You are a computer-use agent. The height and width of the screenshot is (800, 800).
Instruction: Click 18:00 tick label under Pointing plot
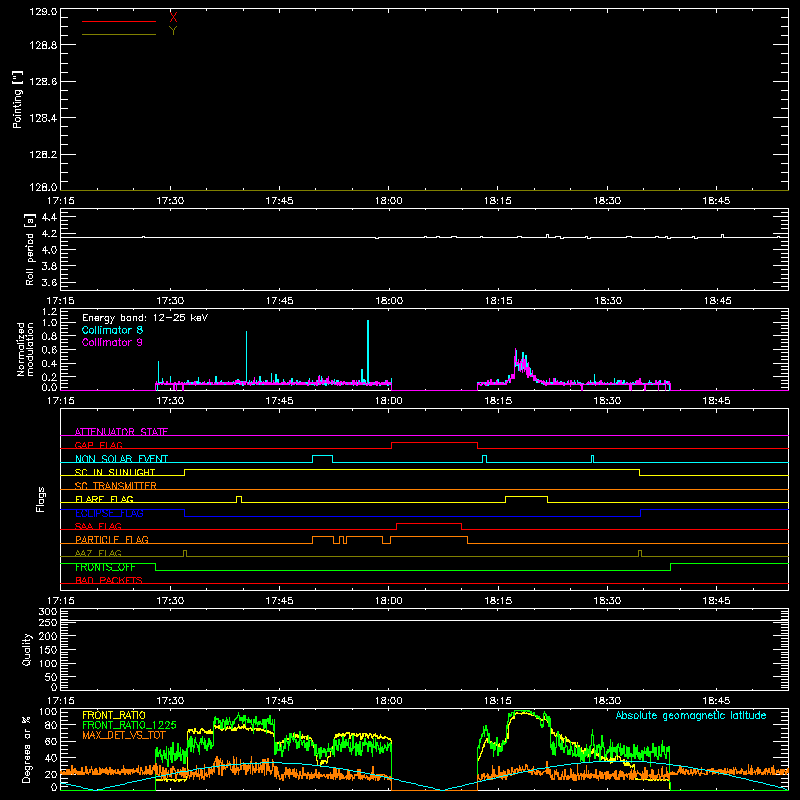pyautogui.click(x=389, y=201)
